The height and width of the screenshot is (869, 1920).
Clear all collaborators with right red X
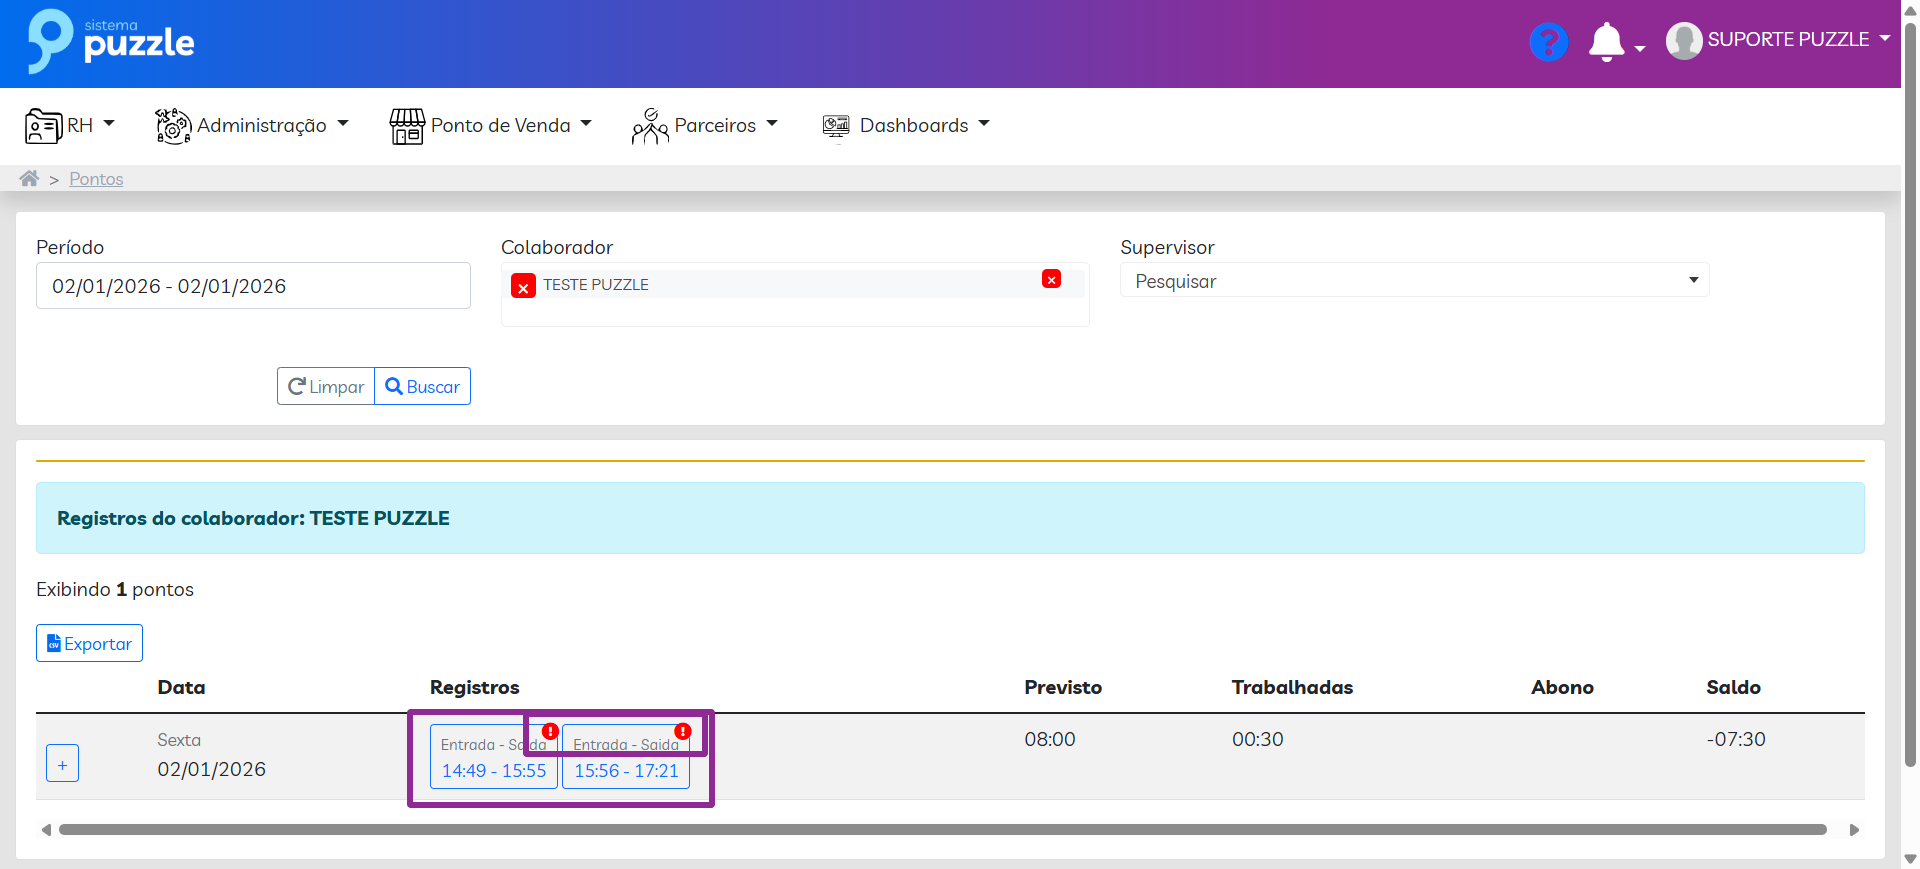(1051, 280)
